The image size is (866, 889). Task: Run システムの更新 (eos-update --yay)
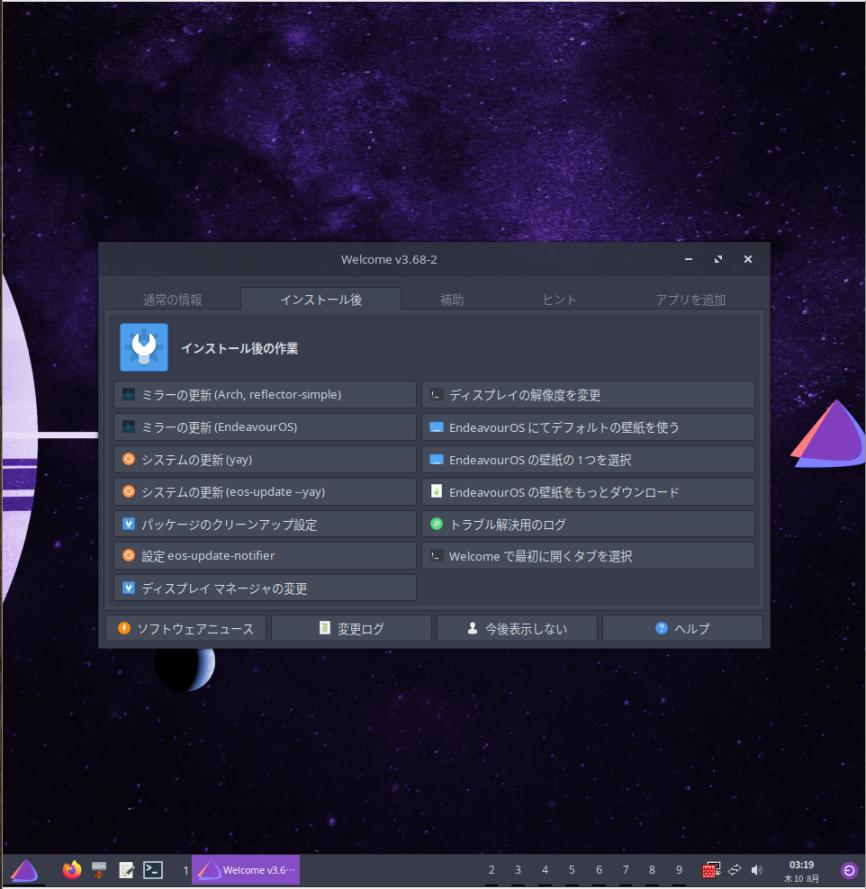[x=265, y=492]
